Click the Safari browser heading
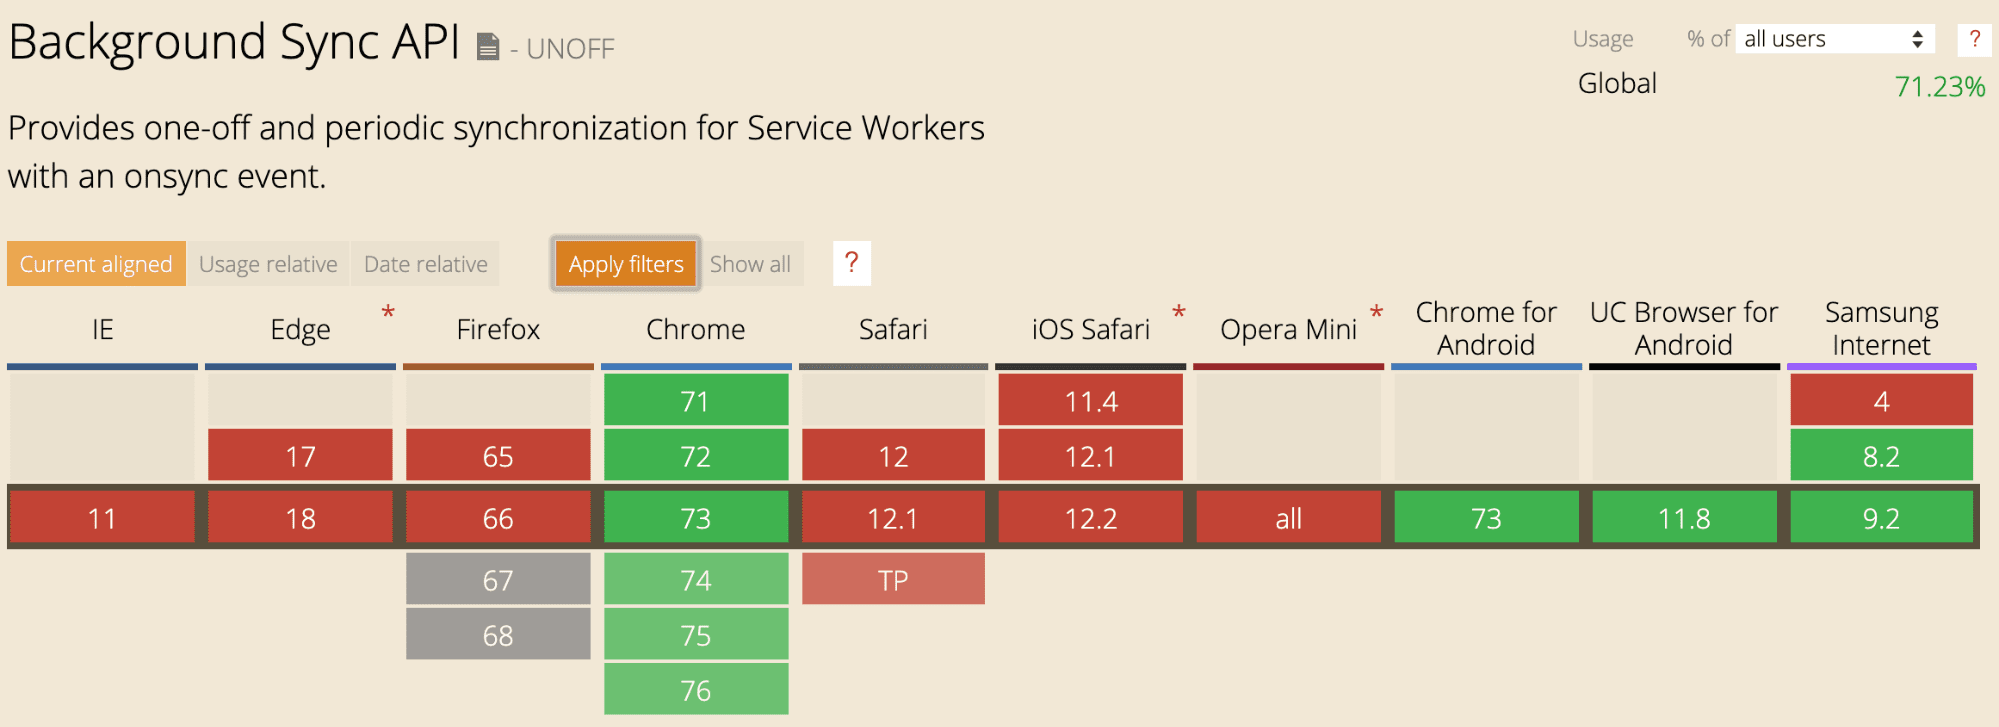1999x727 pixels. [x=893, y=329]
